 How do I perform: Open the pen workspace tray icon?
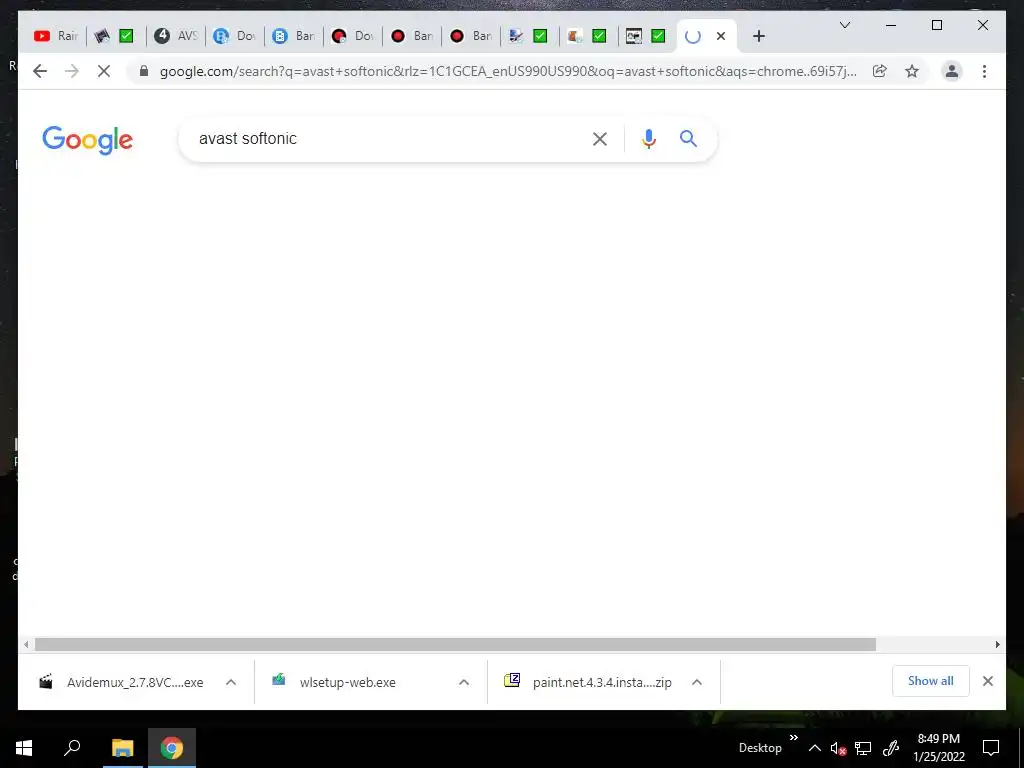[x=891, y=748]
